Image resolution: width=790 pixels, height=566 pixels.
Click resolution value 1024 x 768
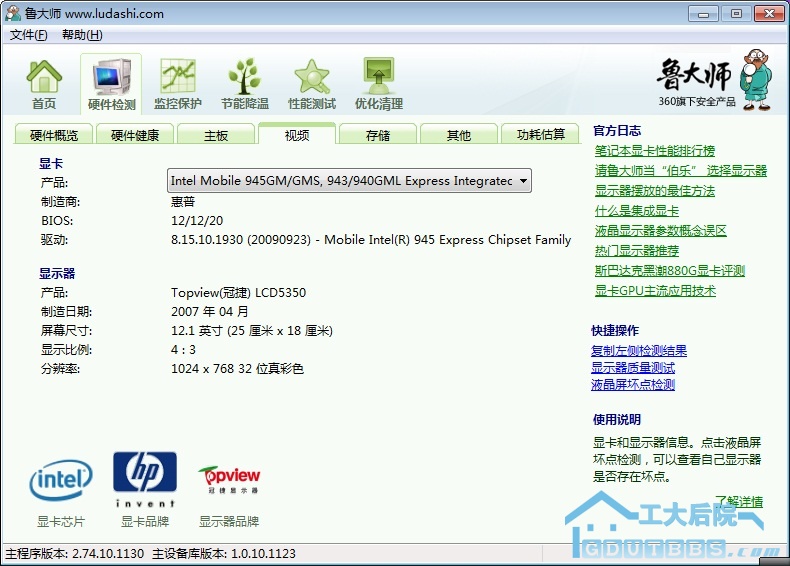pyautogui.click(x=203, y=368)
